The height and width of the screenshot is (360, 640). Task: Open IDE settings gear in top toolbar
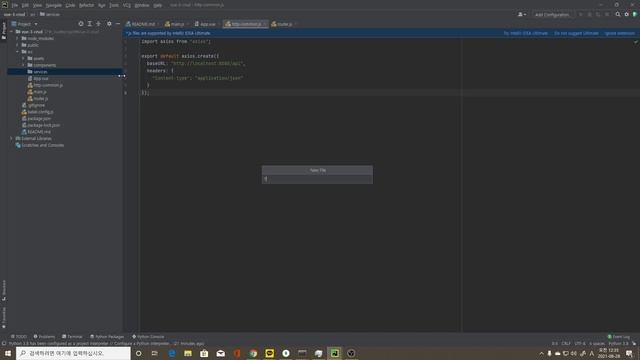[x=627, y=14]
